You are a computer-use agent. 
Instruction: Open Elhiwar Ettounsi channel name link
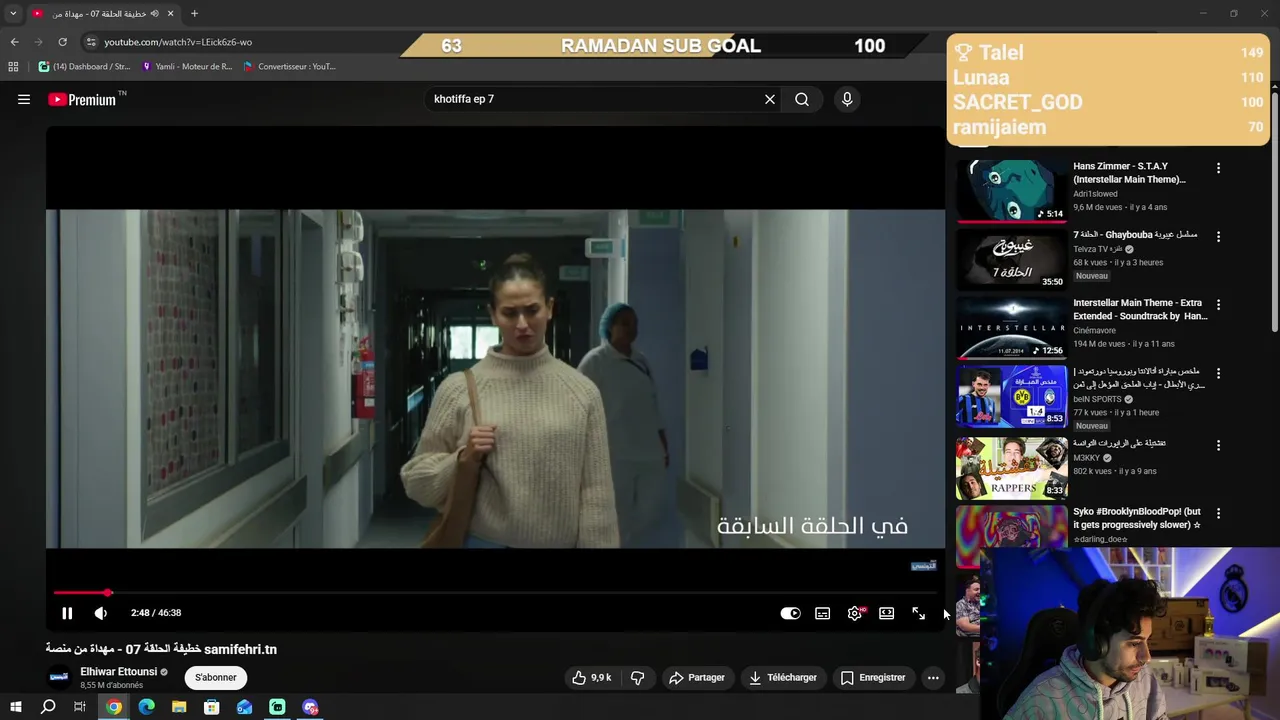(118, 672)
